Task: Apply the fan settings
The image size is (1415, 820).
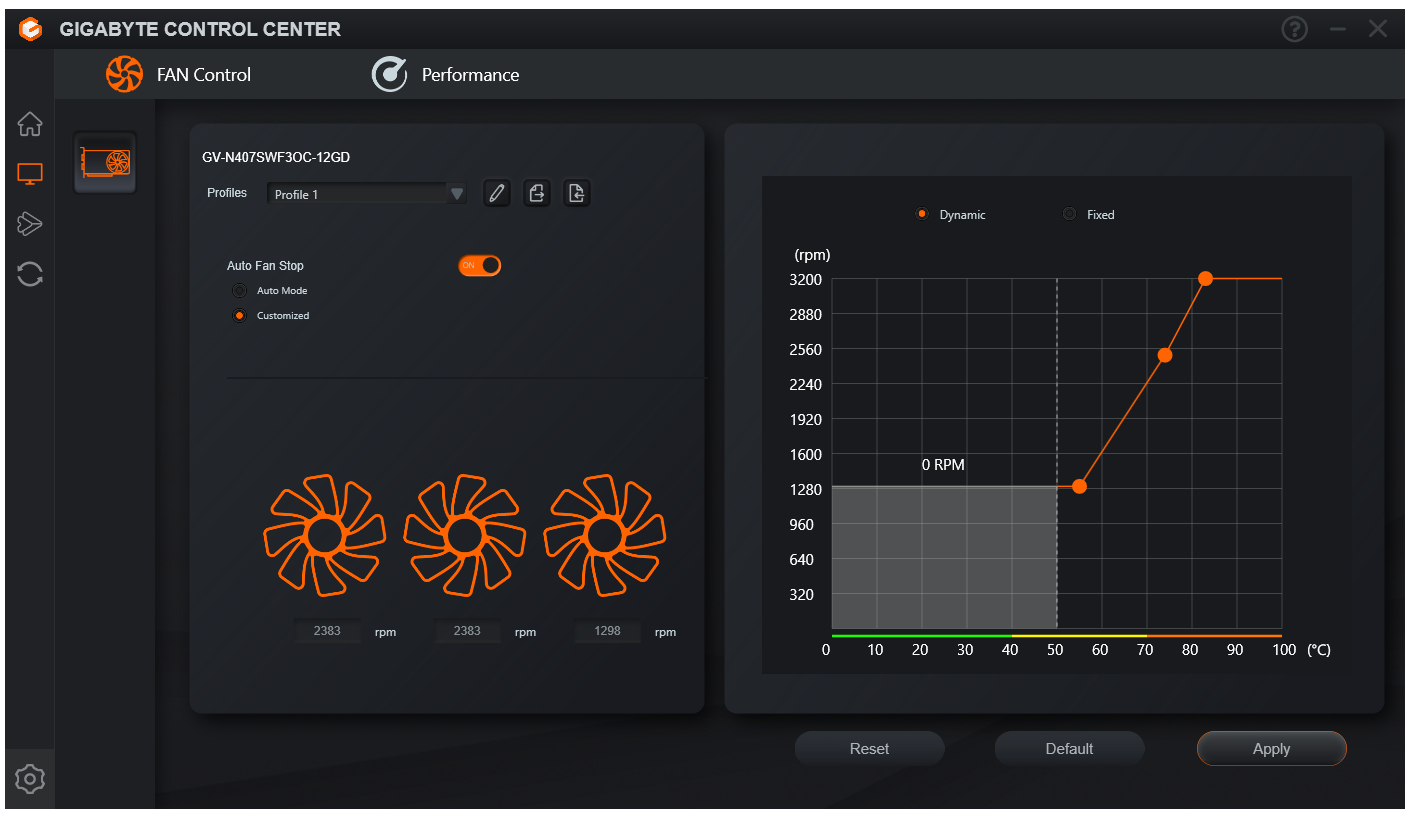Action: [1271, 748]
